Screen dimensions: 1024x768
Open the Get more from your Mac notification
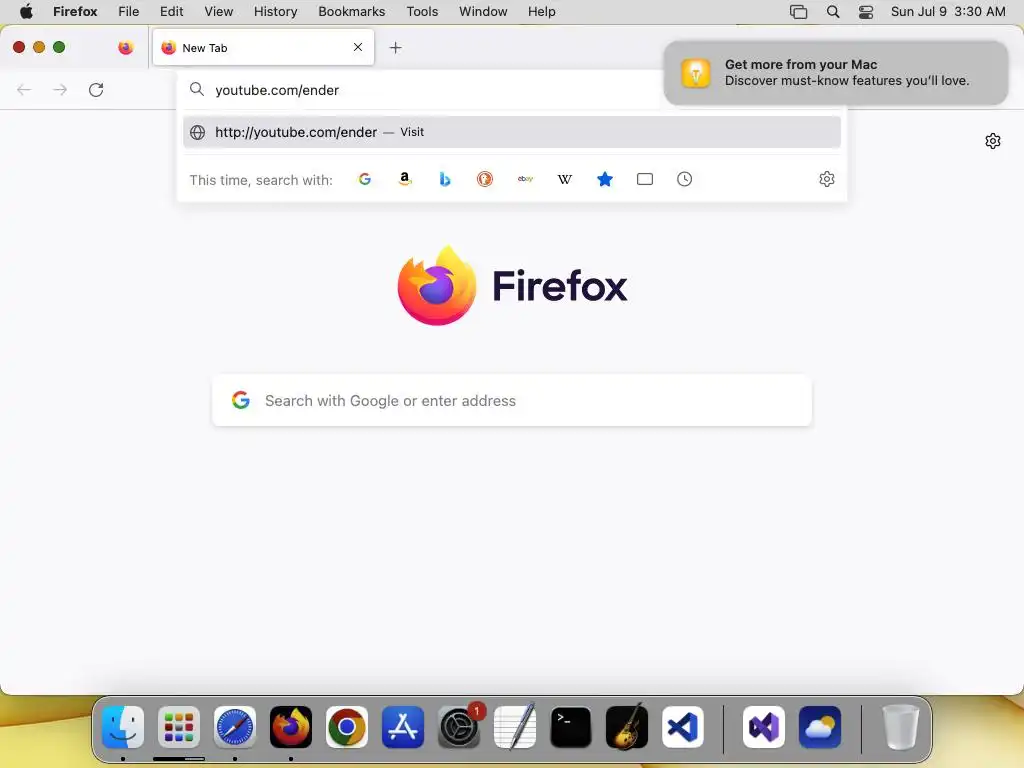835,72
